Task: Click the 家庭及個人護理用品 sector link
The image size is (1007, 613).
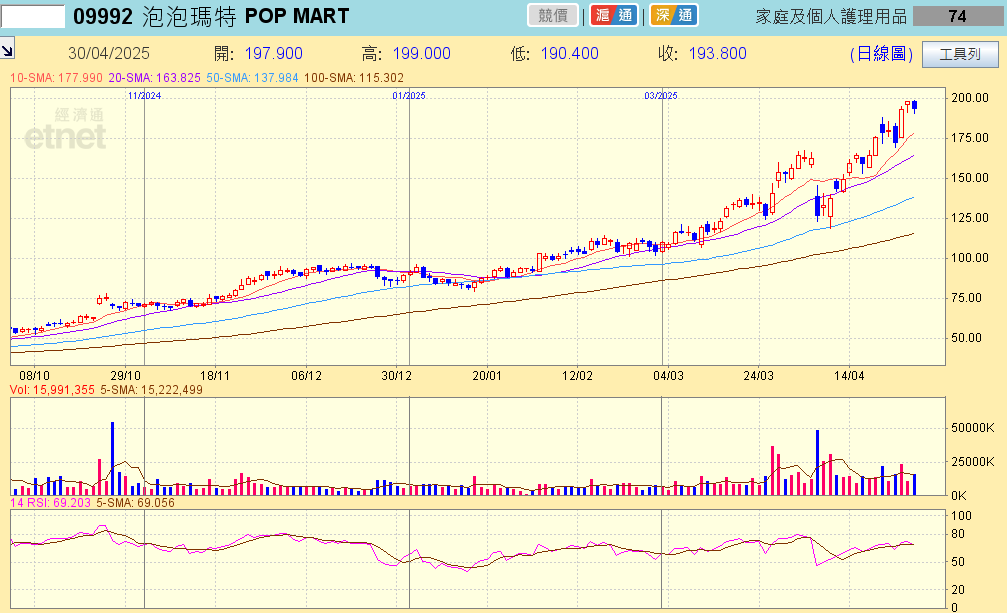Action: [831, 16]
